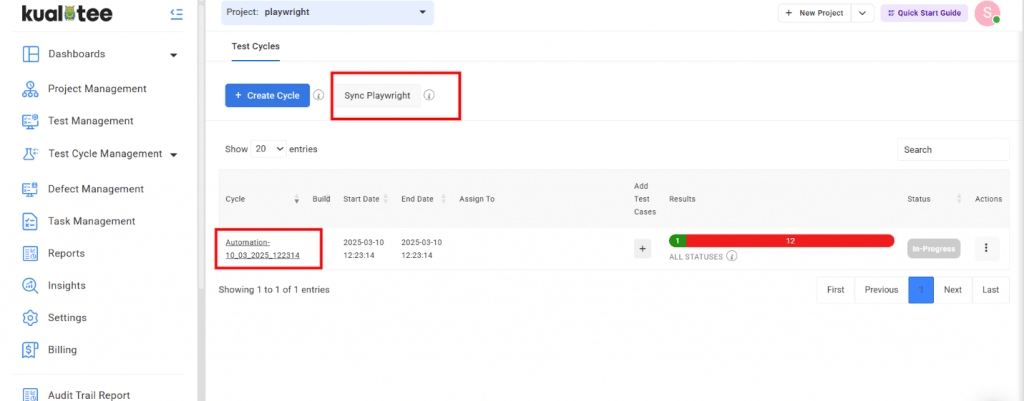Click the green passed results segment
This screenshot has height=401, width=1024.
pyautogui.click(x=677, y=241)
